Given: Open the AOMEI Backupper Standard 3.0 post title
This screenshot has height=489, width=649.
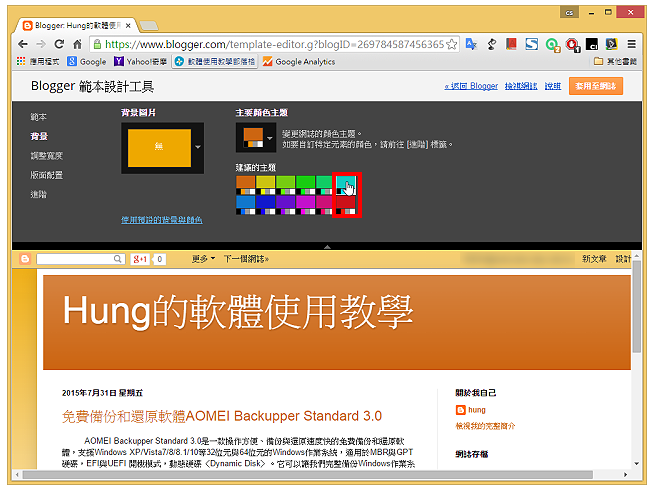Looking at the screenshot, I should 222,416.
